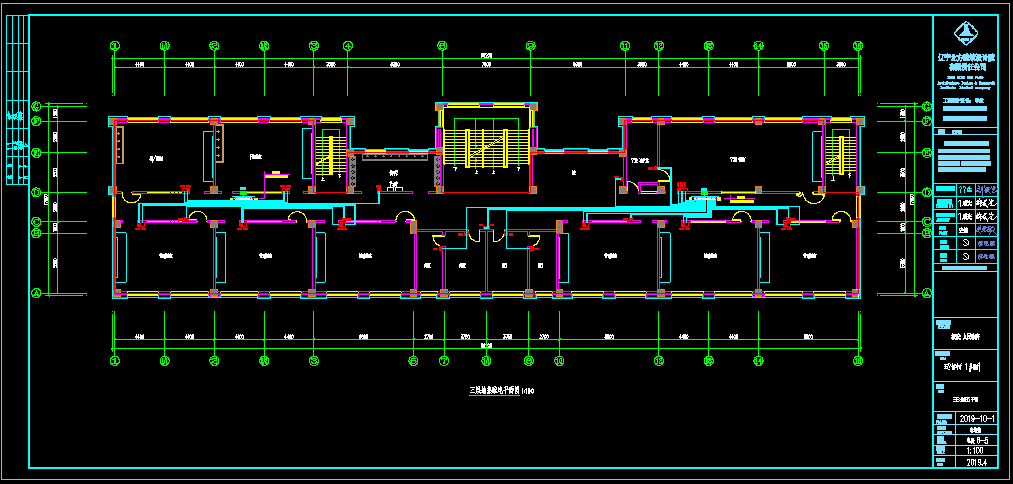Click the door swing arc in the far-left room
This screenshot has height=484, width=1013.
tap(130, 198)
